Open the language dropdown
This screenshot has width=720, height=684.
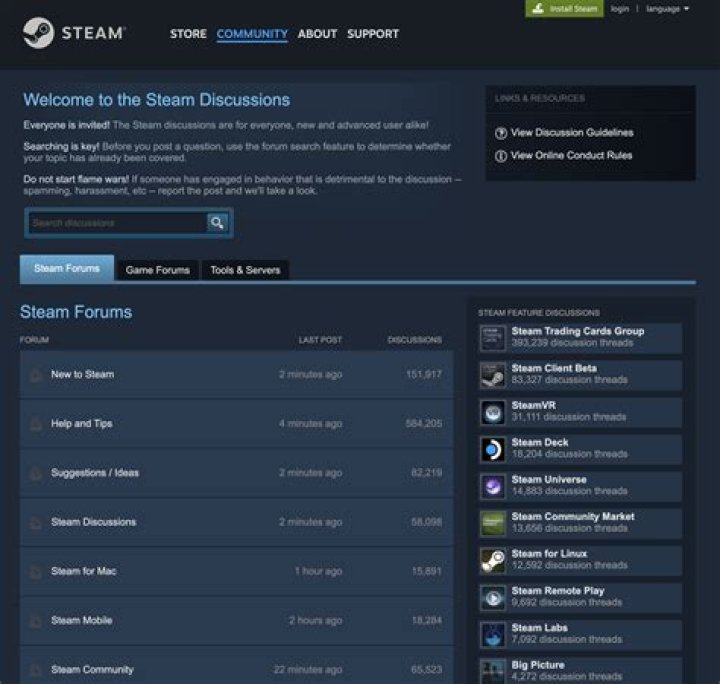[x=667, y=9]
